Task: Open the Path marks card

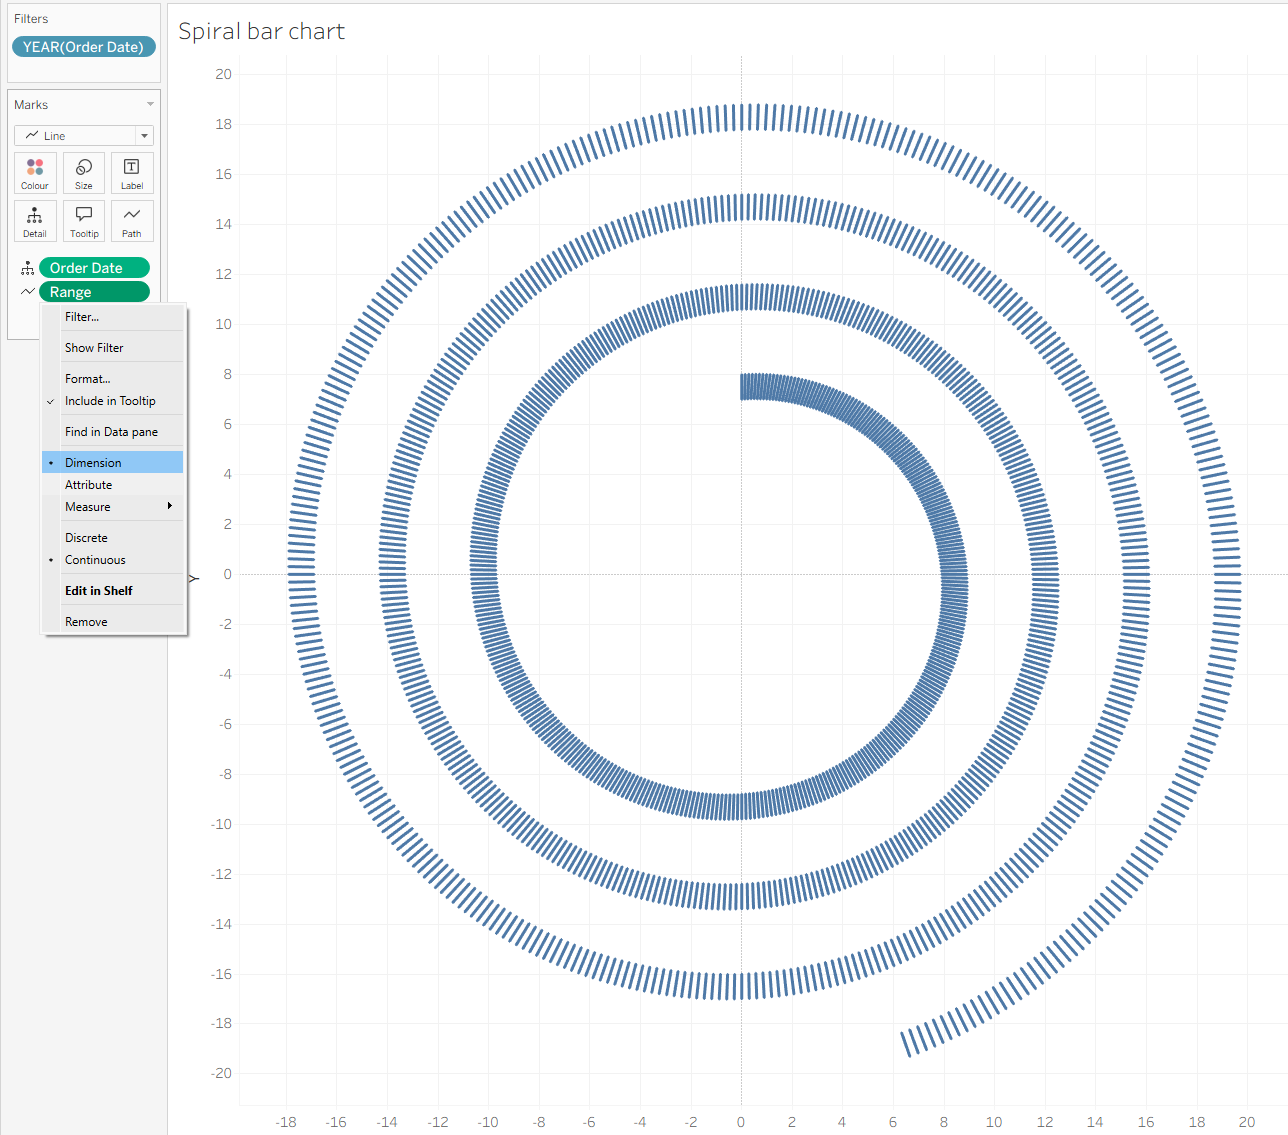Action: click(132, 220)
